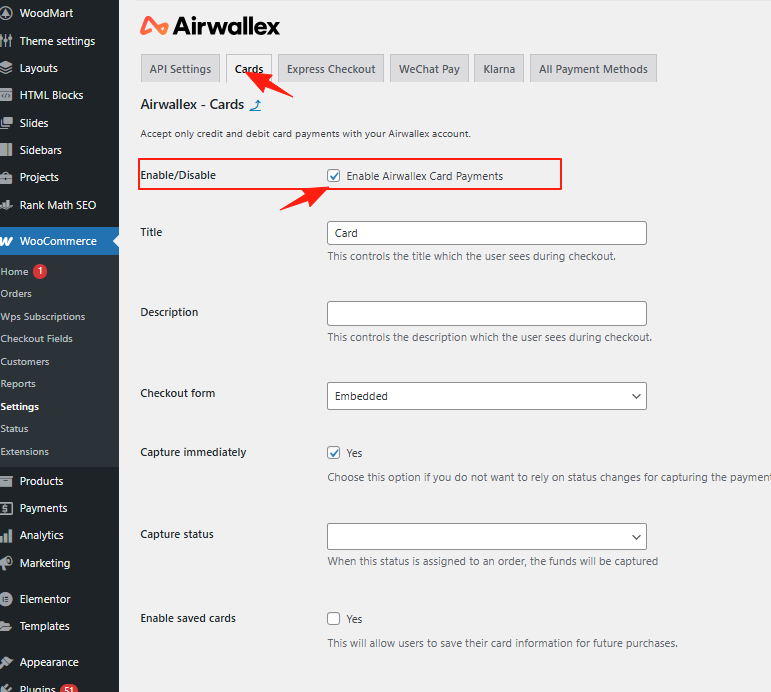Click the WoodMart sidebar icon

(5, 13)
